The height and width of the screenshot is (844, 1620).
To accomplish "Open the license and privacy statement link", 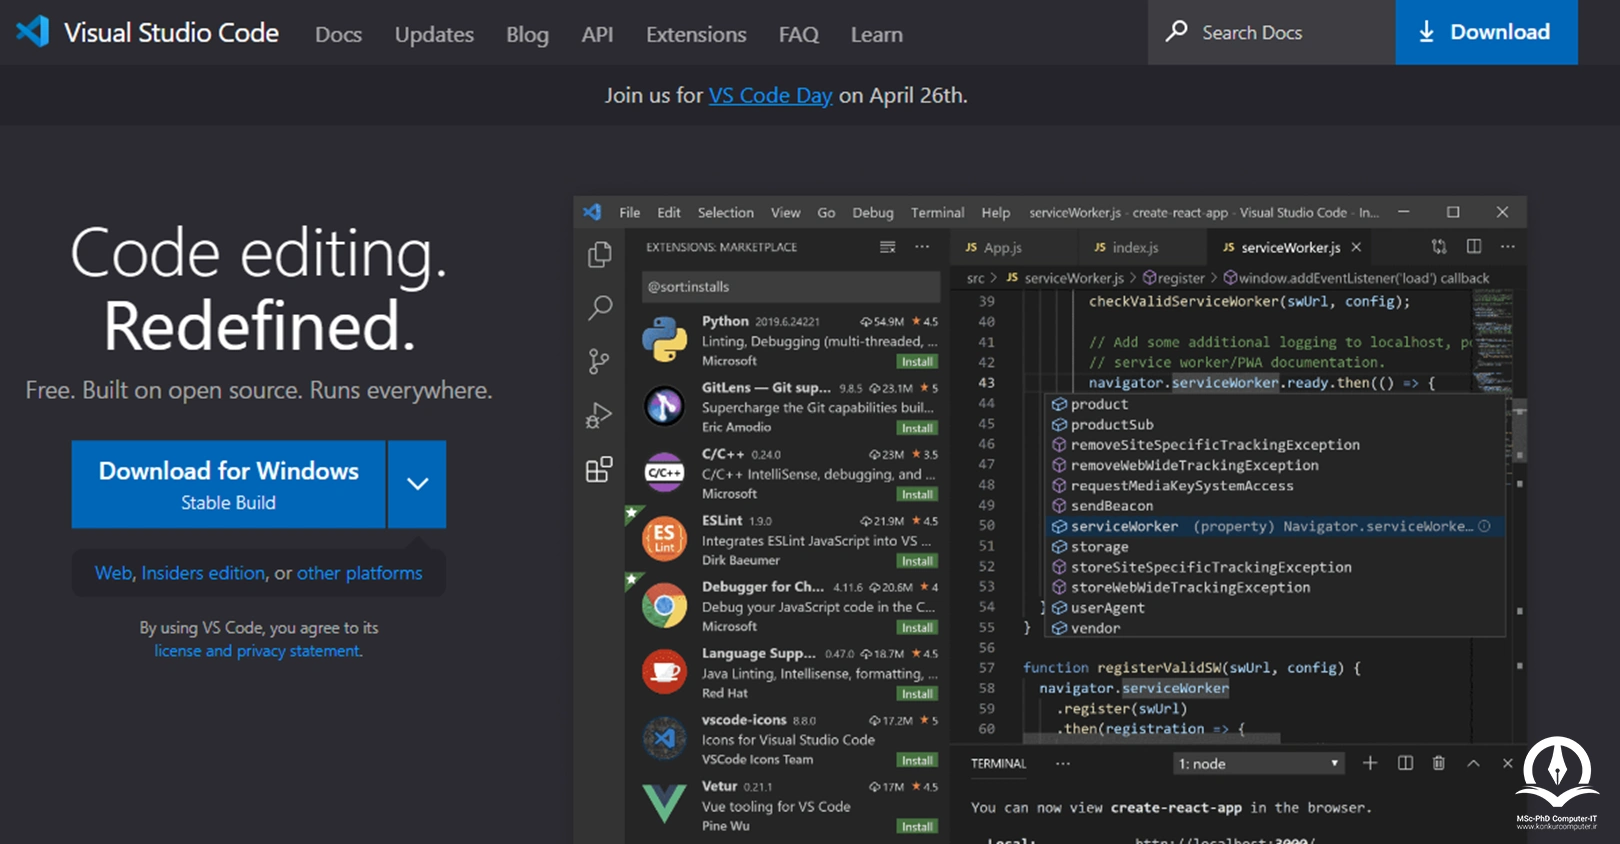I will pos(257,651).
